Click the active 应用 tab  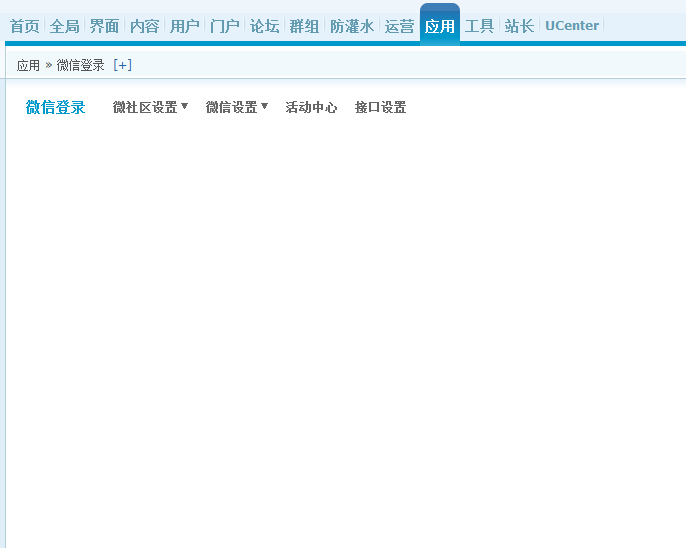pyautogui.click(x=440, y=26)
